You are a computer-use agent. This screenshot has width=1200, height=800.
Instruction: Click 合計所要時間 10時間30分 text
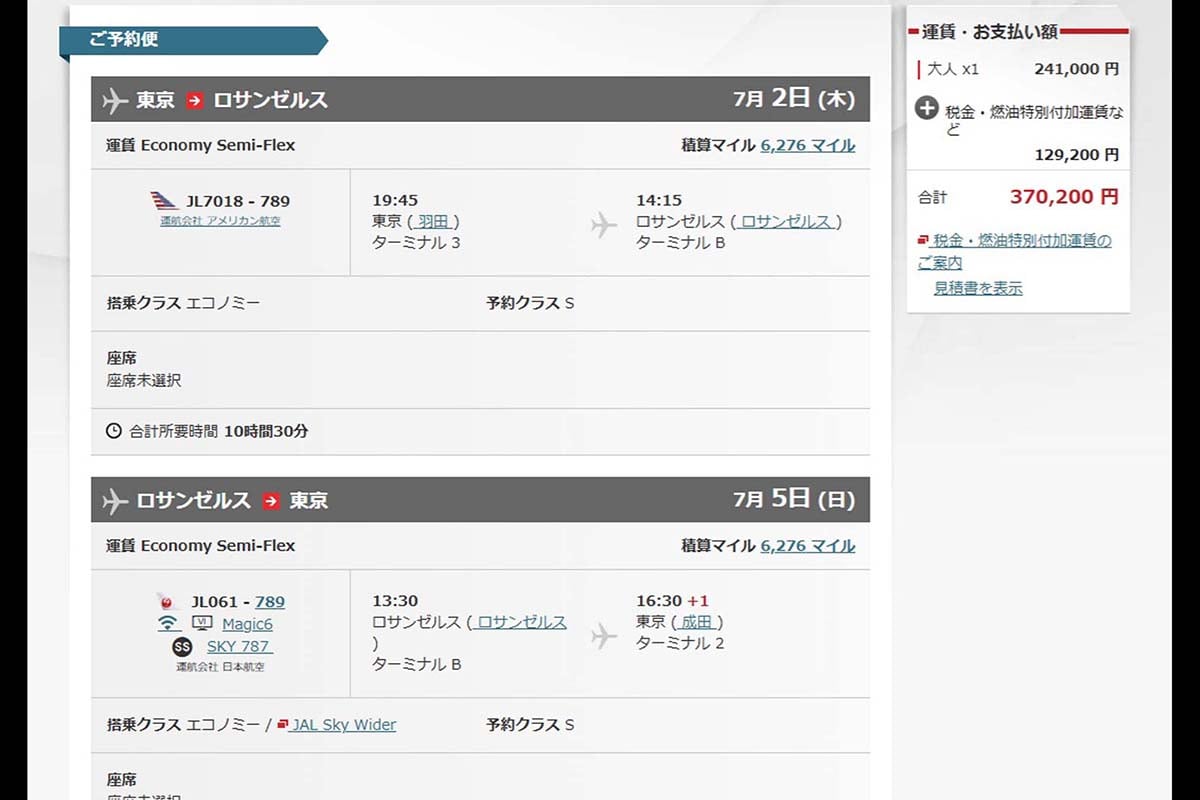[x=219, y=432]
